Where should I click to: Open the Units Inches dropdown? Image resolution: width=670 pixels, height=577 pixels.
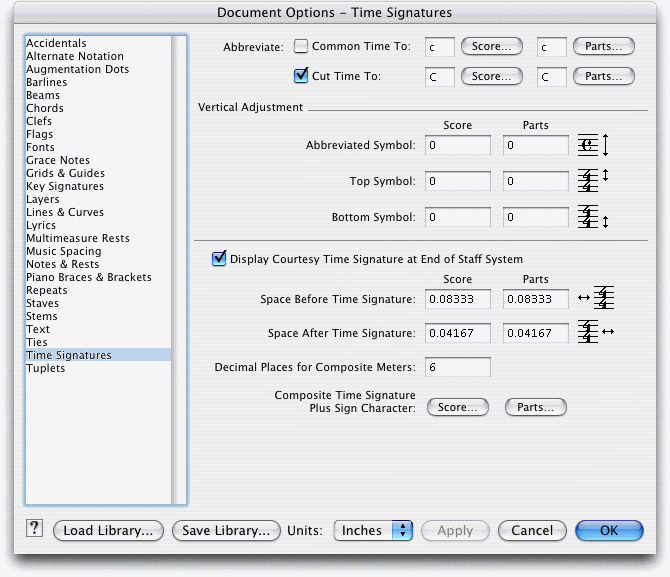(373, 530)
